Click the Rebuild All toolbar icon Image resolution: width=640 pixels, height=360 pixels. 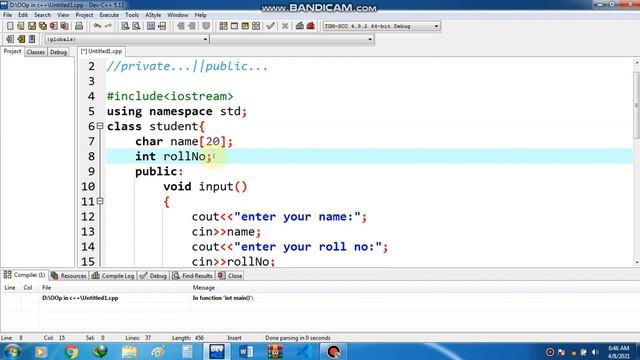[x=256, y=26]
